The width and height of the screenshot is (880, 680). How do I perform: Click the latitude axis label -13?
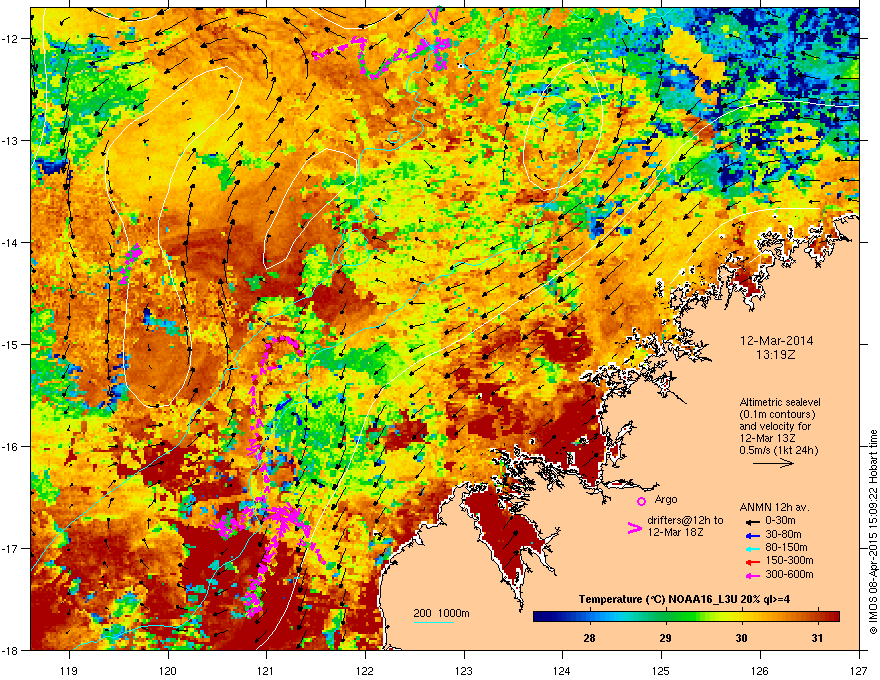point(11,140)
